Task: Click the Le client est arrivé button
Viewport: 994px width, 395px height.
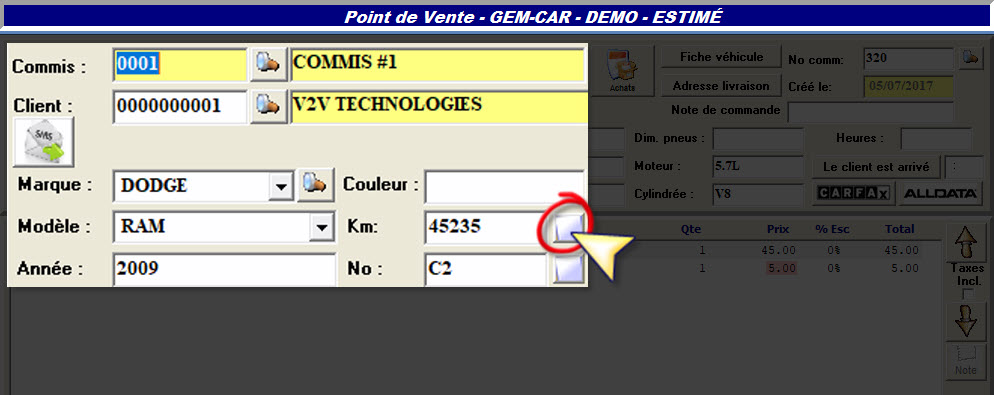Action: [877, 167]
